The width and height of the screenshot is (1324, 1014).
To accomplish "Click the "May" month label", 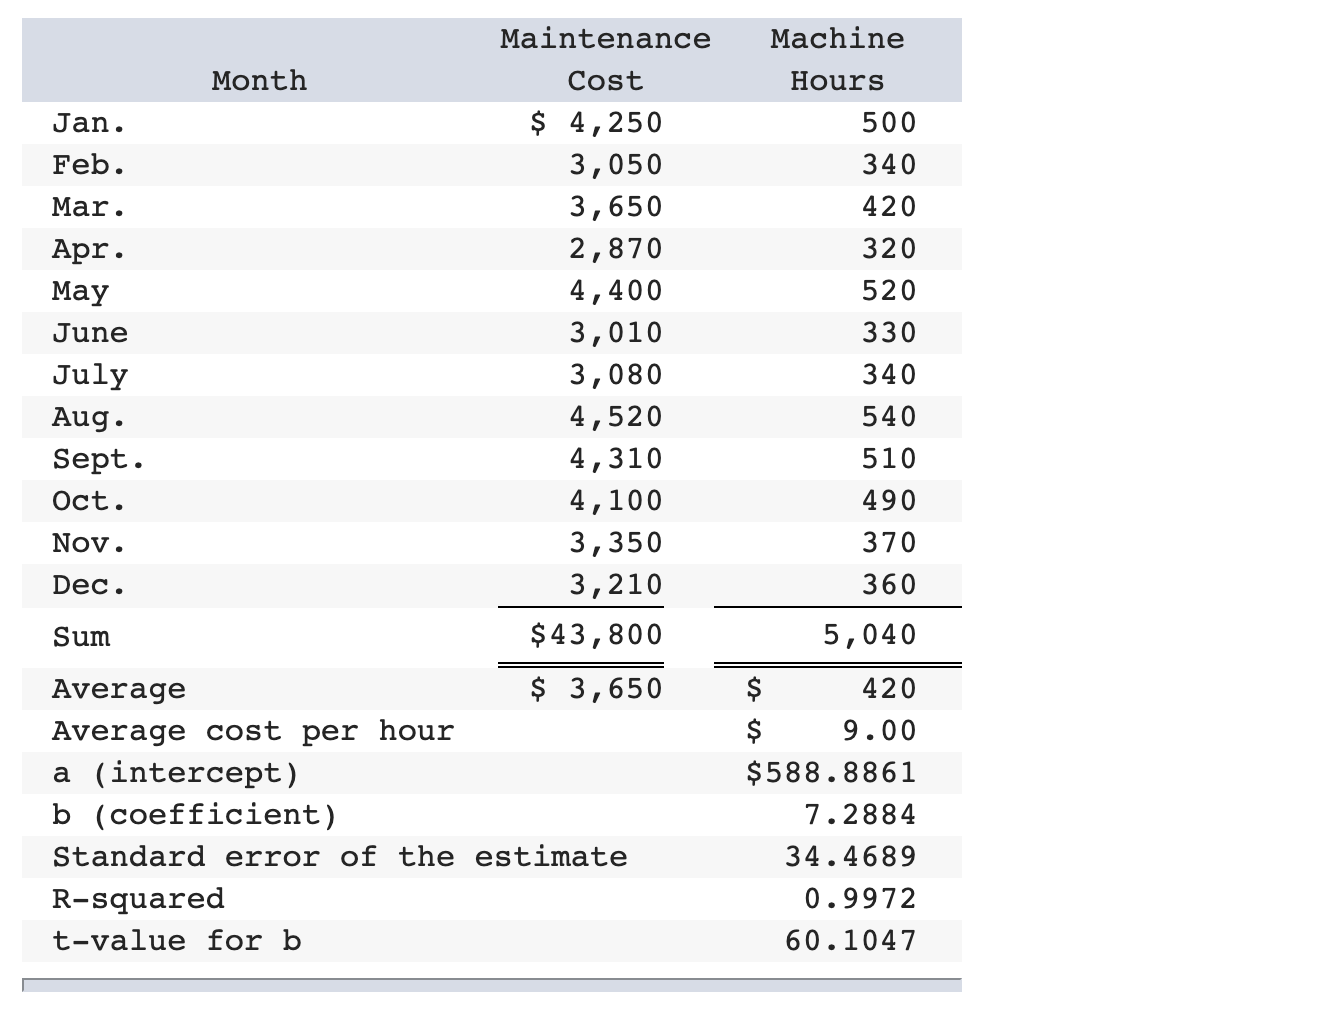I will tap(80, 291).
